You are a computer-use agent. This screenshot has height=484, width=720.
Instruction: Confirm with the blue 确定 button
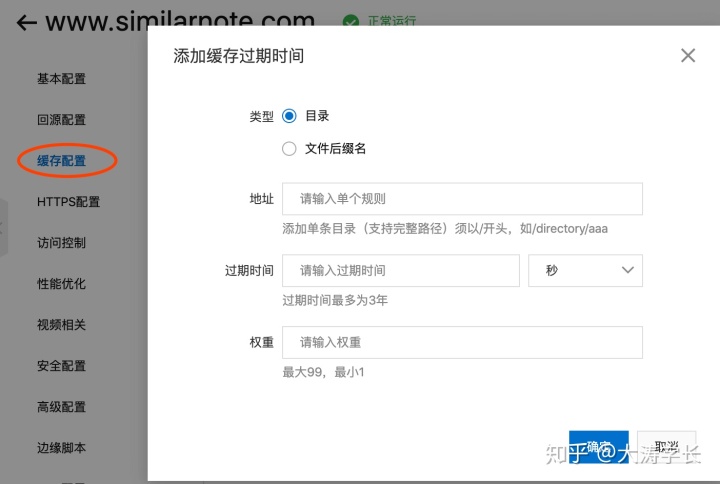(x=598, y=447)
